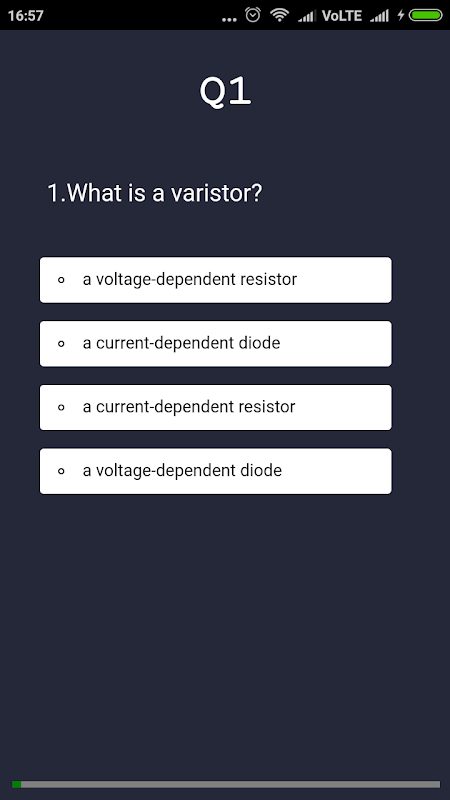
Task: Click the gray quiz progress bar track
Action: click(230, 784)
